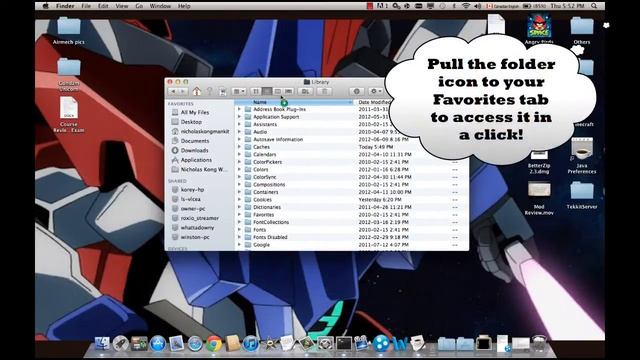Open the File menu

coord(86,6)
